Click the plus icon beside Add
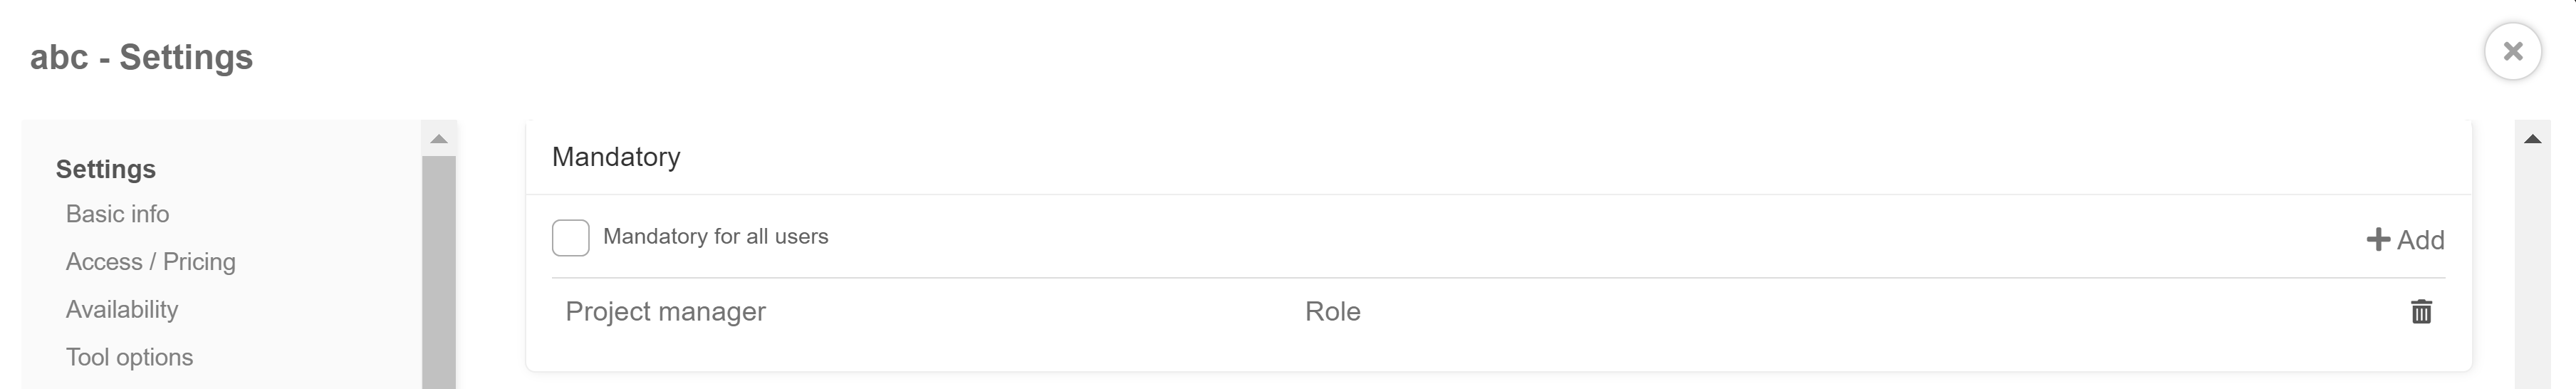2576x389 pixels. [x=2378, y=240]
